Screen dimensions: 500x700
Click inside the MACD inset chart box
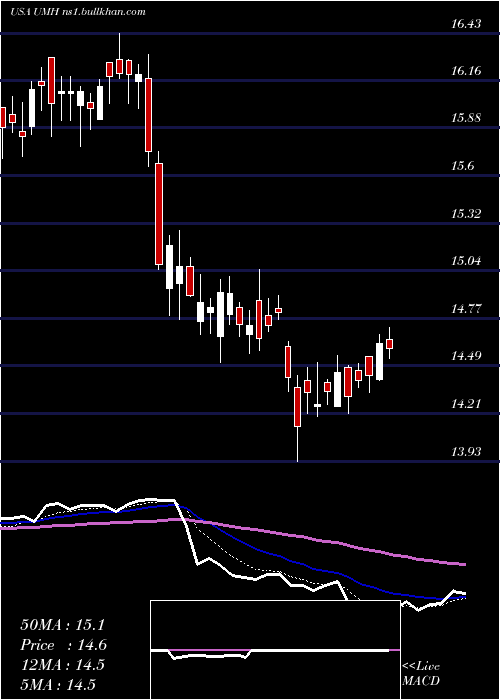(x=275, y=650)
